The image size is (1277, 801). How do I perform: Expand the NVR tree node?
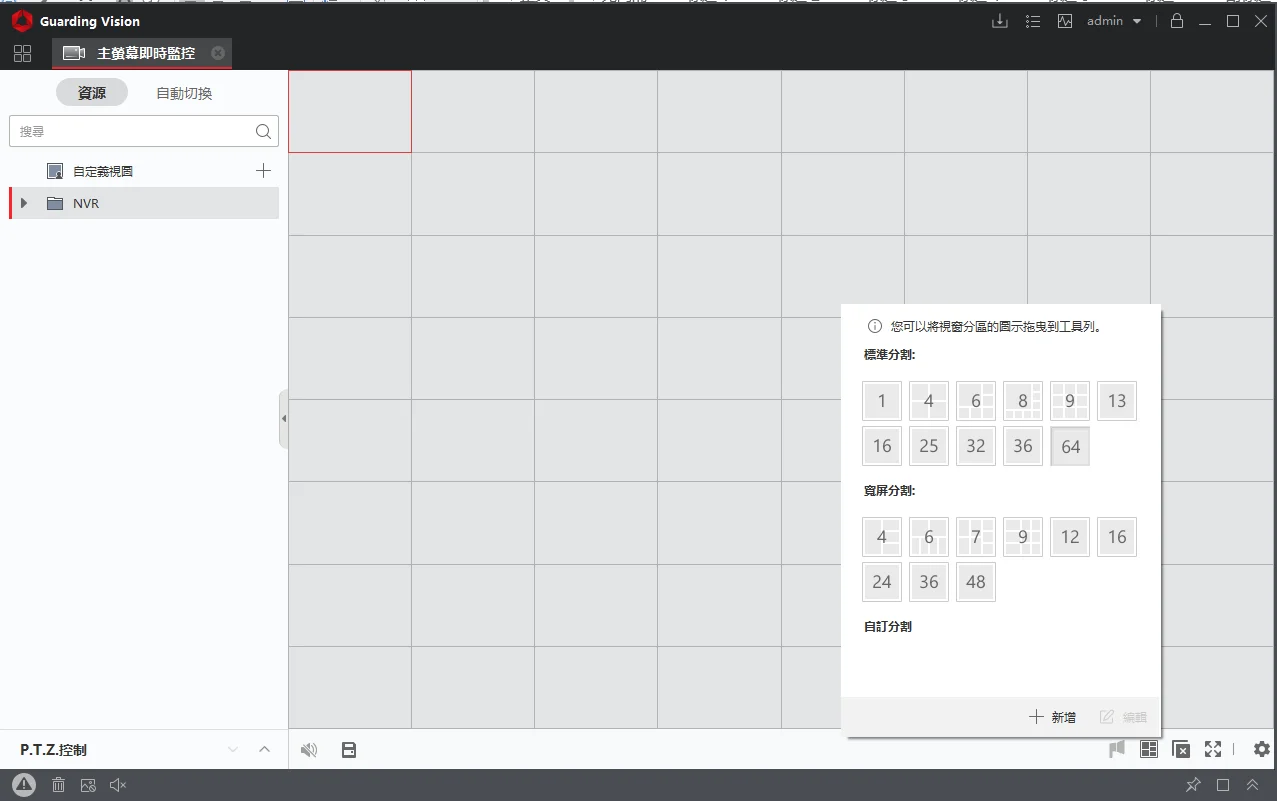25,204
